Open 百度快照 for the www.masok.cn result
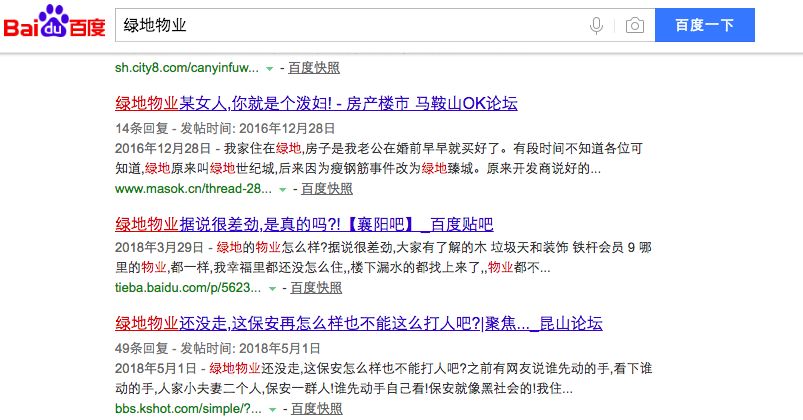The width and height of the screenshot is (803, 420). [x=327, y=188]
